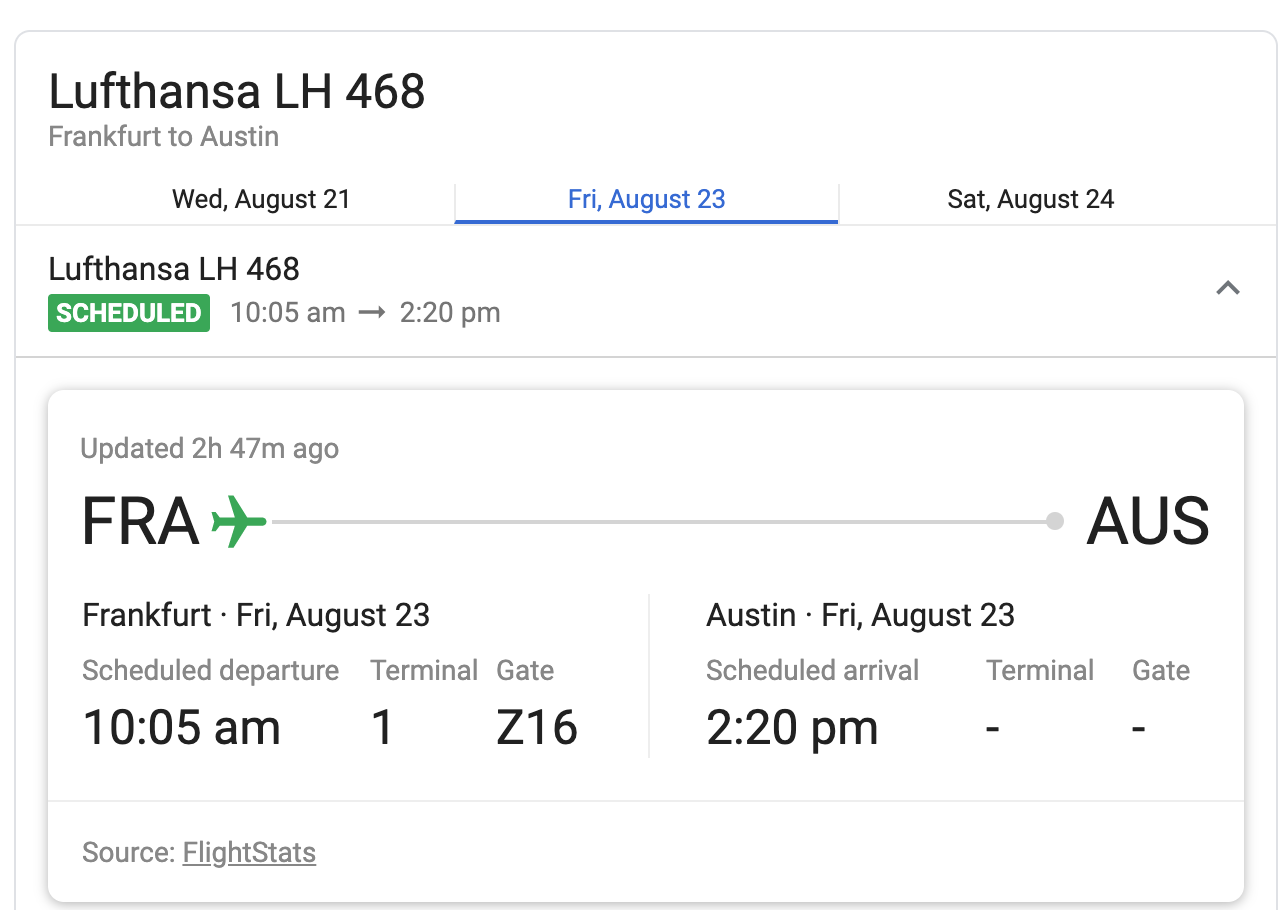Click the green airplane icon next to FRA
This screenshot has height=910, width=1280.
click(x=239, y=521)
